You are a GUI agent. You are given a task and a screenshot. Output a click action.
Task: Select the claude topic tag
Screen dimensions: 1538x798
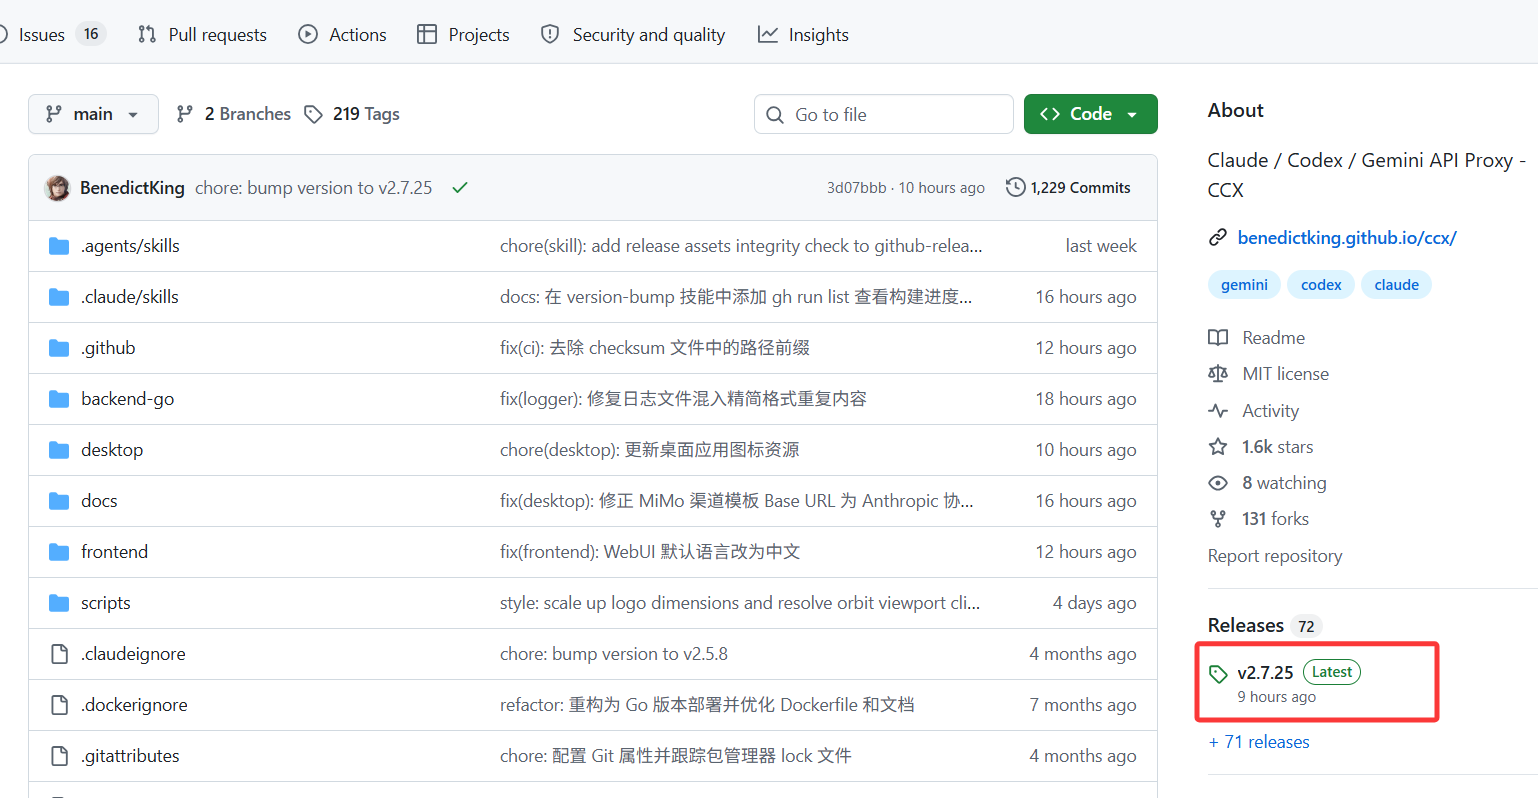[x=1396, y=285]
